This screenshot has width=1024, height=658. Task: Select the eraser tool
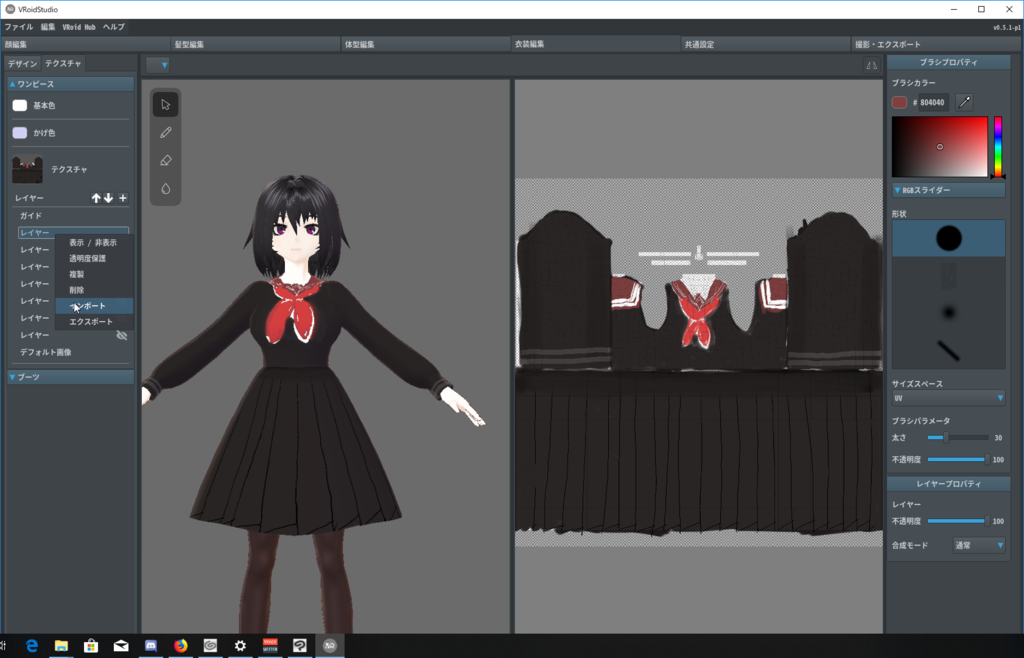(x=166, y=161)
